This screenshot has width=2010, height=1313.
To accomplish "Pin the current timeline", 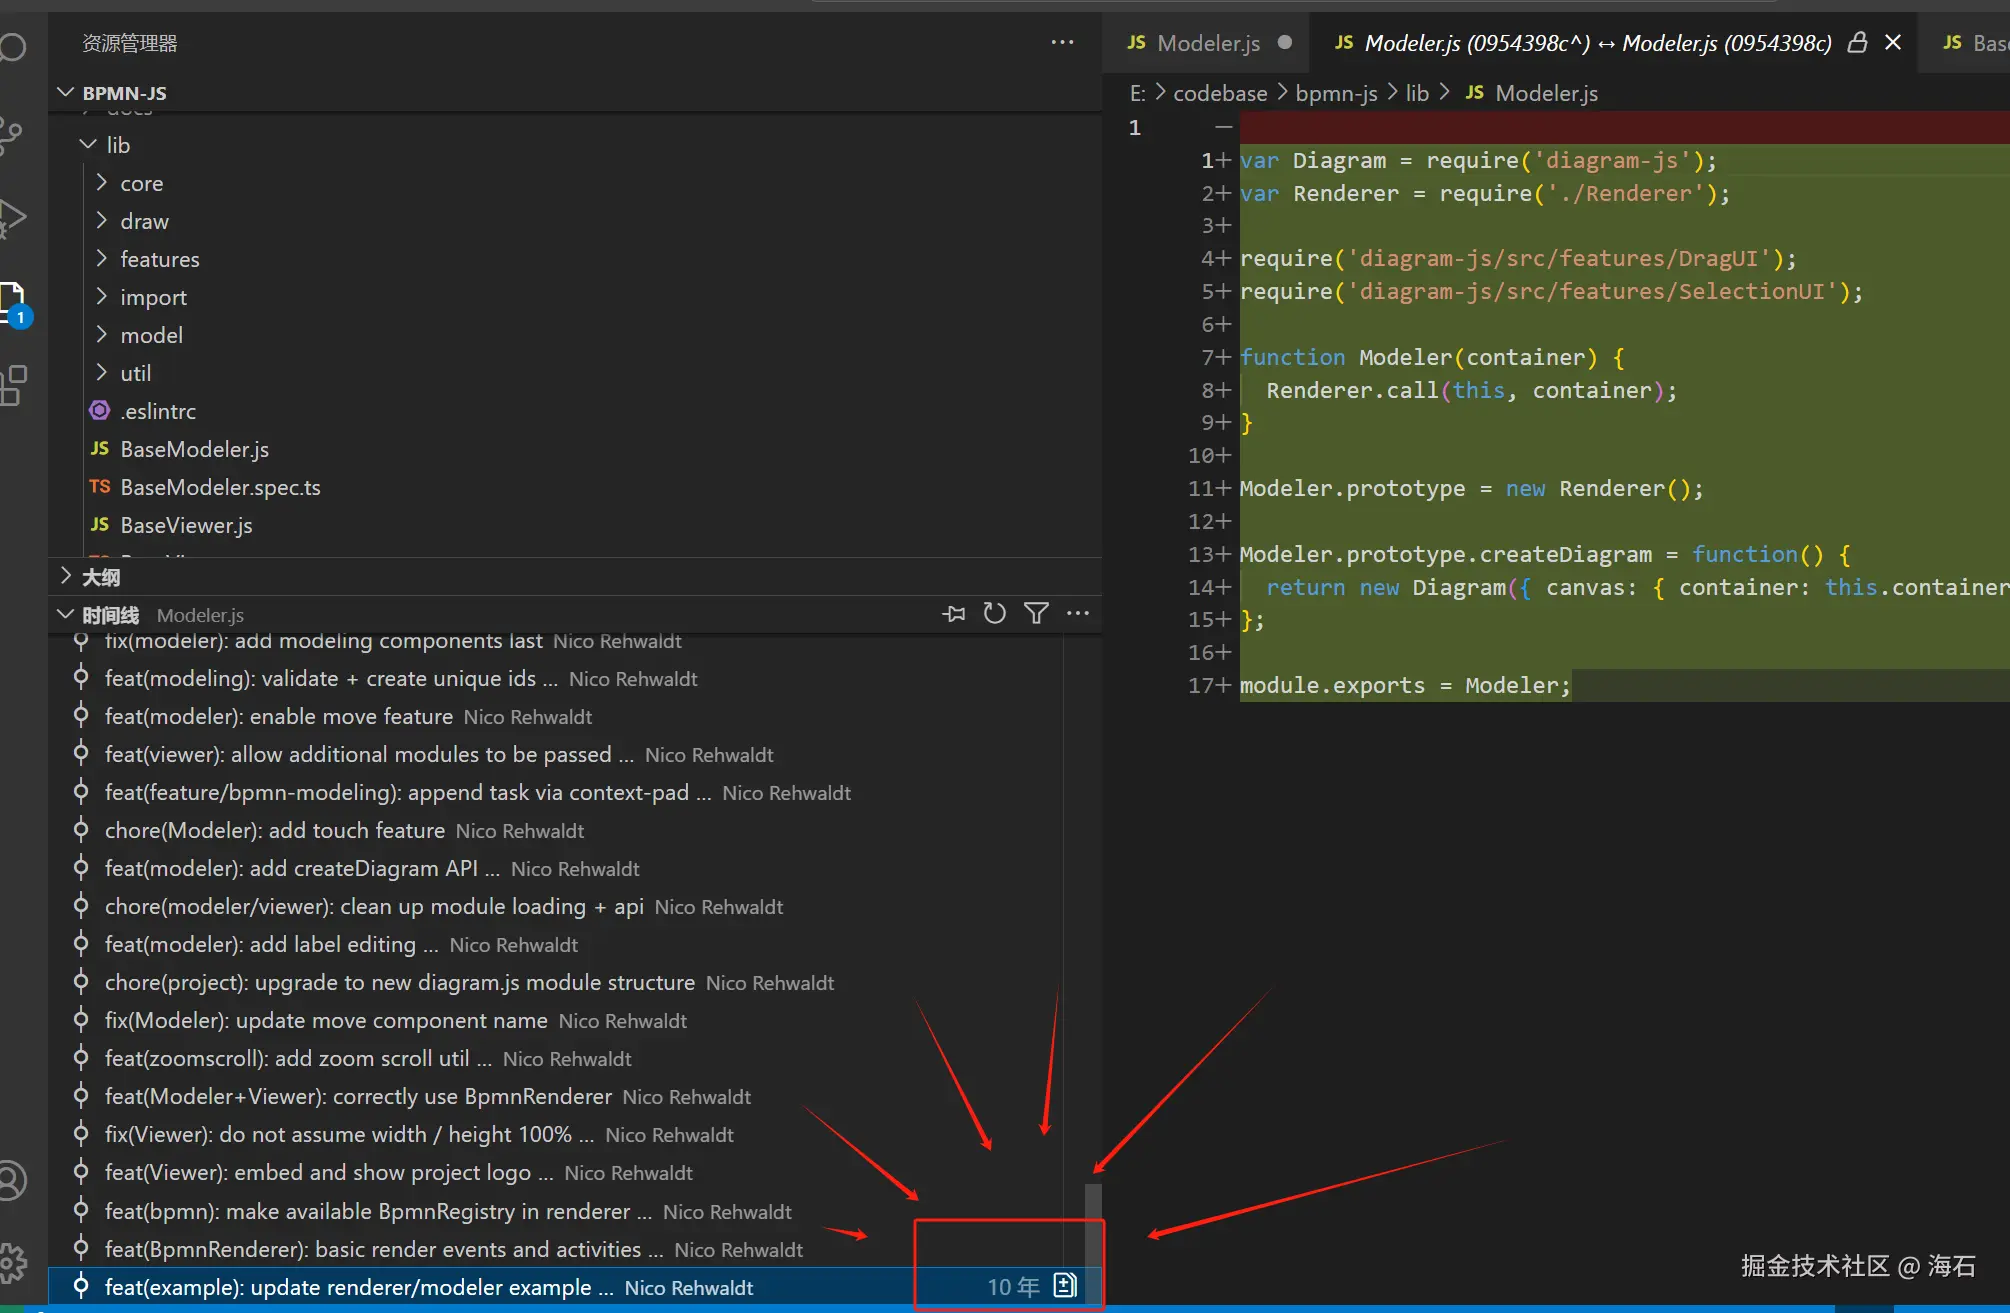I will [953, 614].
